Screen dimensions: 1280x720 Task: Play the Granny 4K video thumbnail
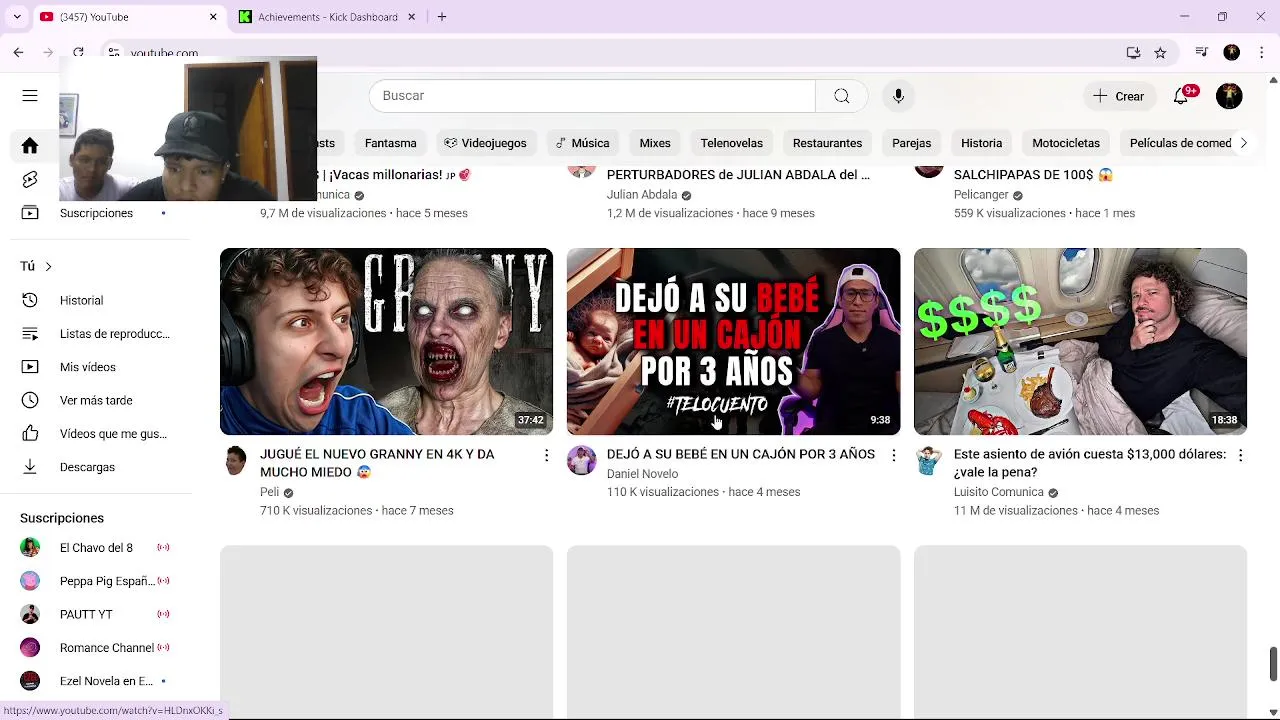click(386, 342)
